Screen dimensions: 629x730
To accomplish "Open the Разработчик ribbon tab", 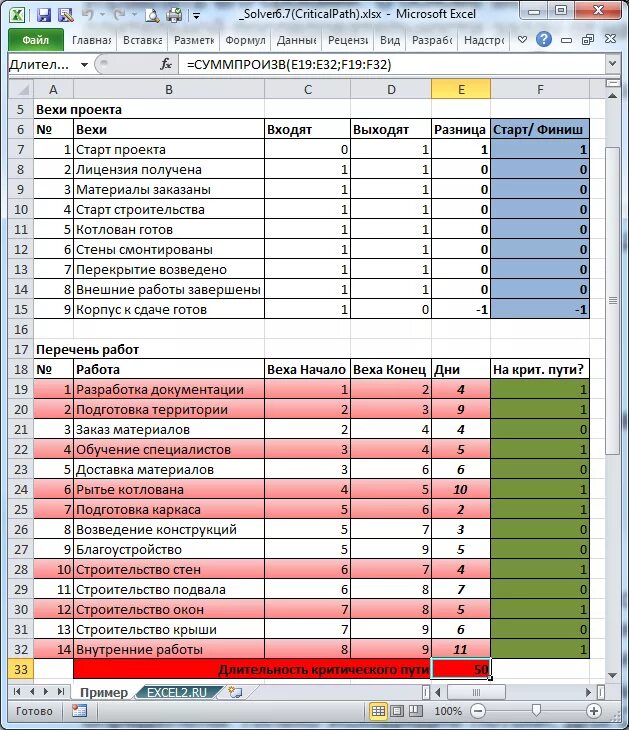I will point(432,41).
